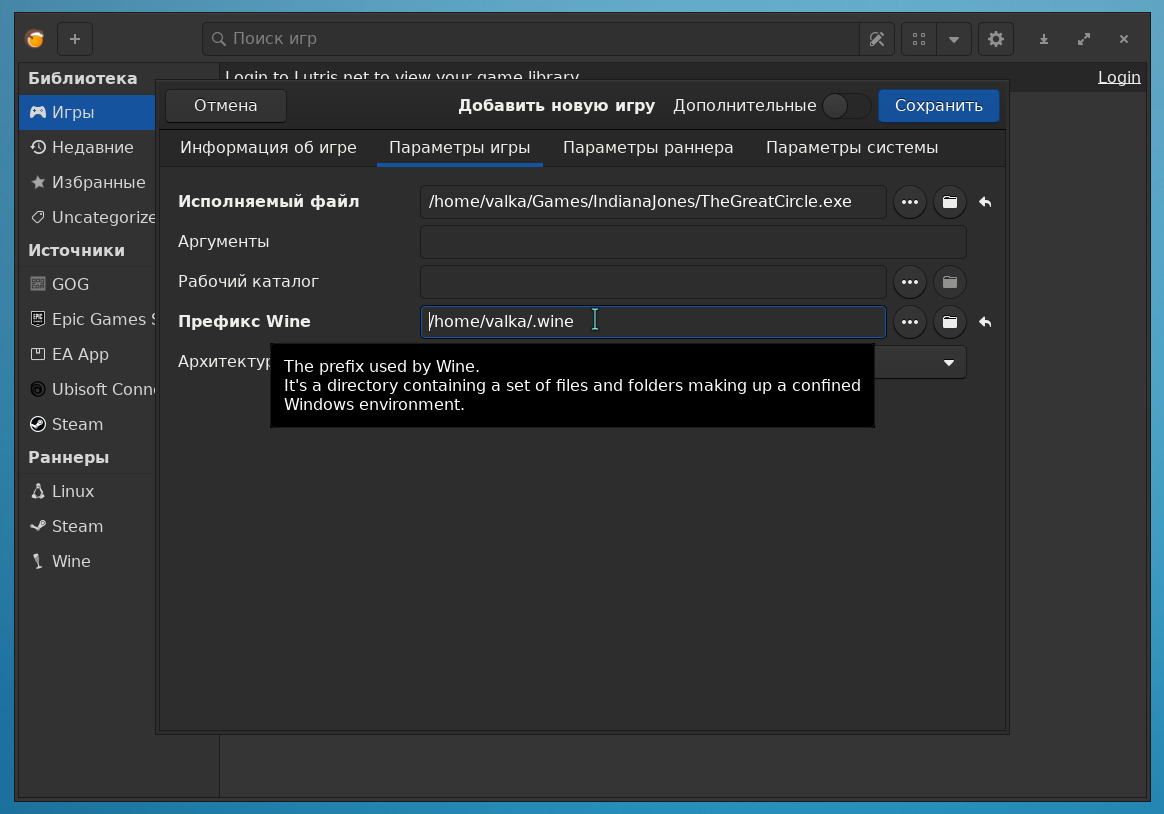
Task: Select Linux runner in sidebar
Action: pyautogui.click(x=87, y=491)
